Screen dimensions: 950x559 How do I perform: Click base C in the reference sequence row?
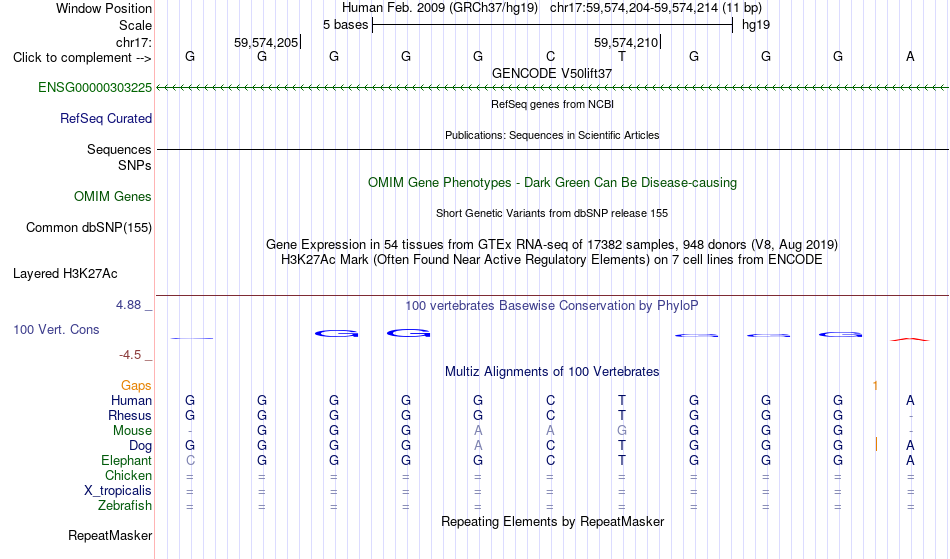click(550, 56)
